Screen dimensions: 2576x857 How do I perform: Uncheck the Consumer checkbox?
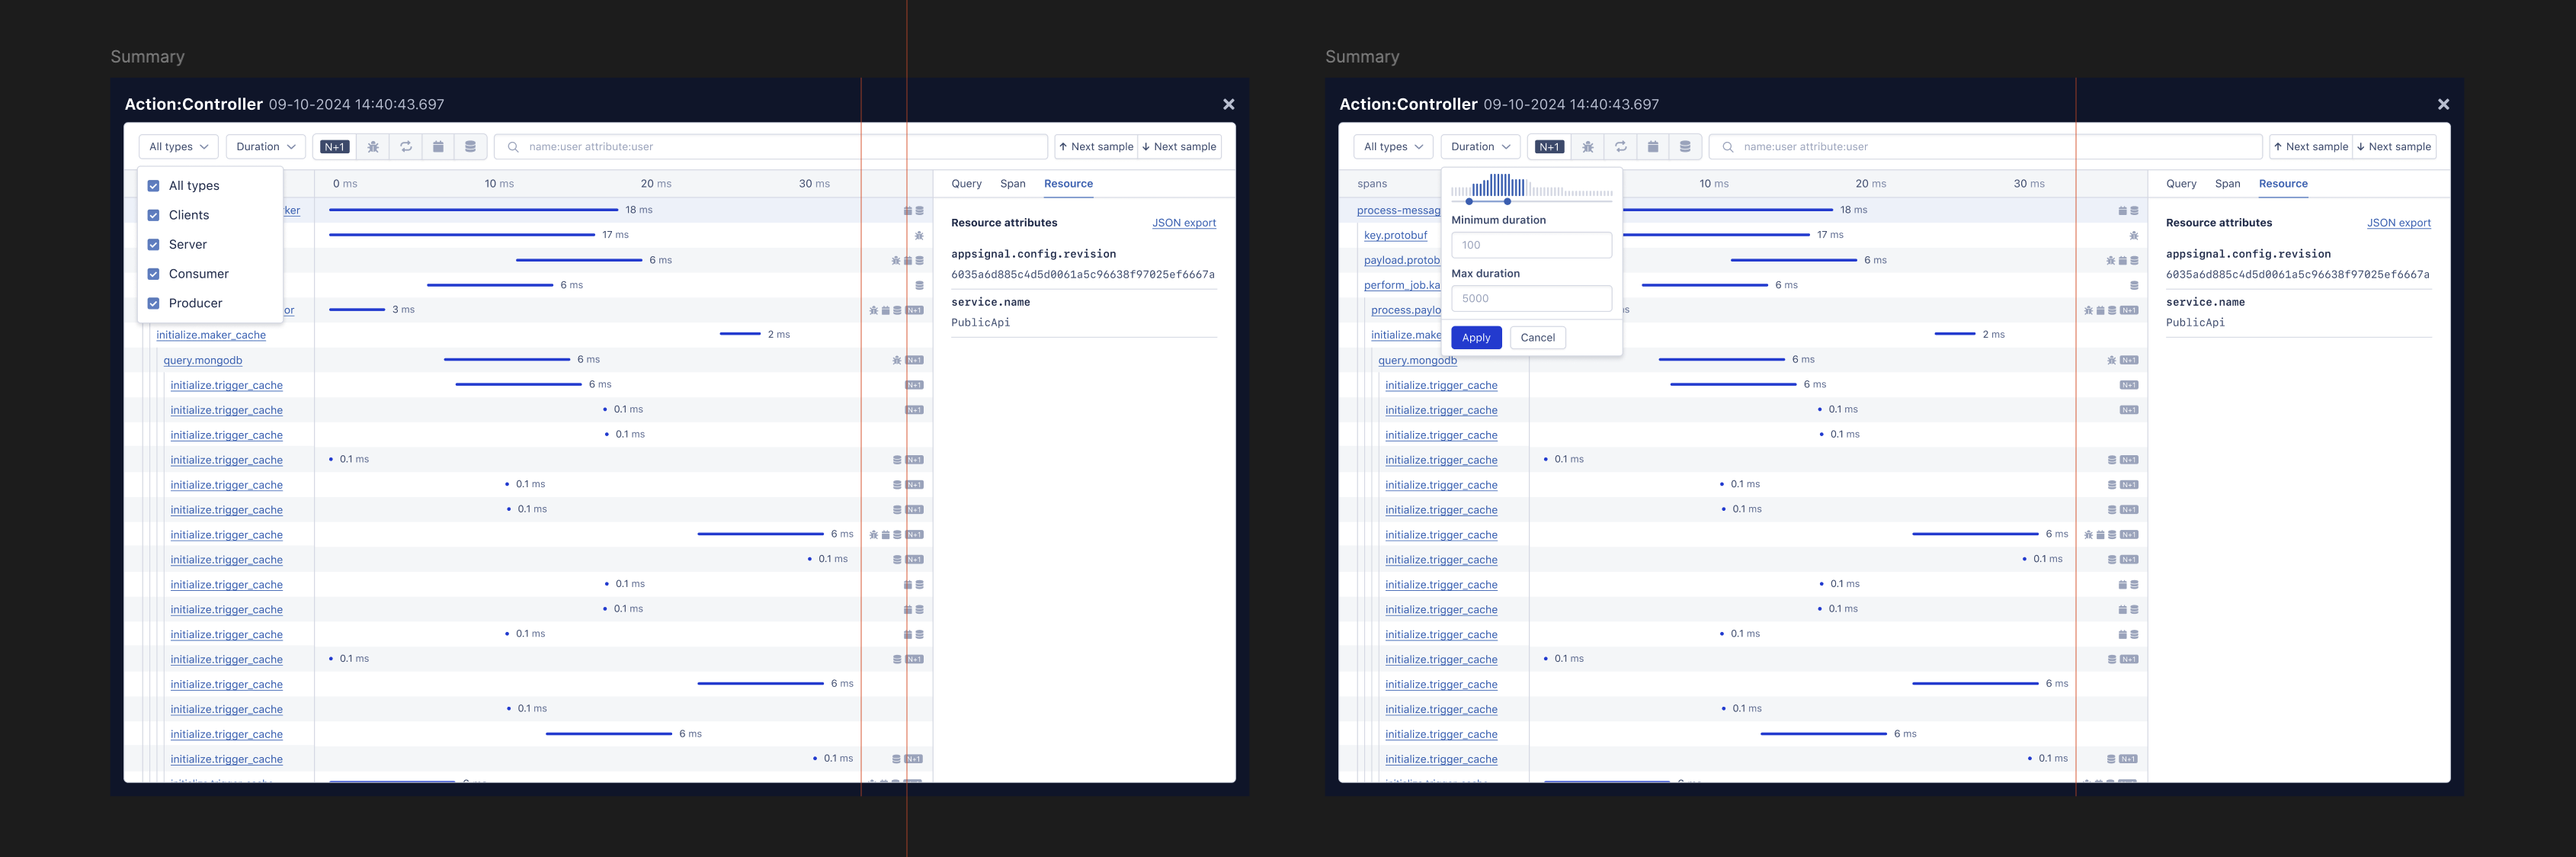(x=154, y=274)
